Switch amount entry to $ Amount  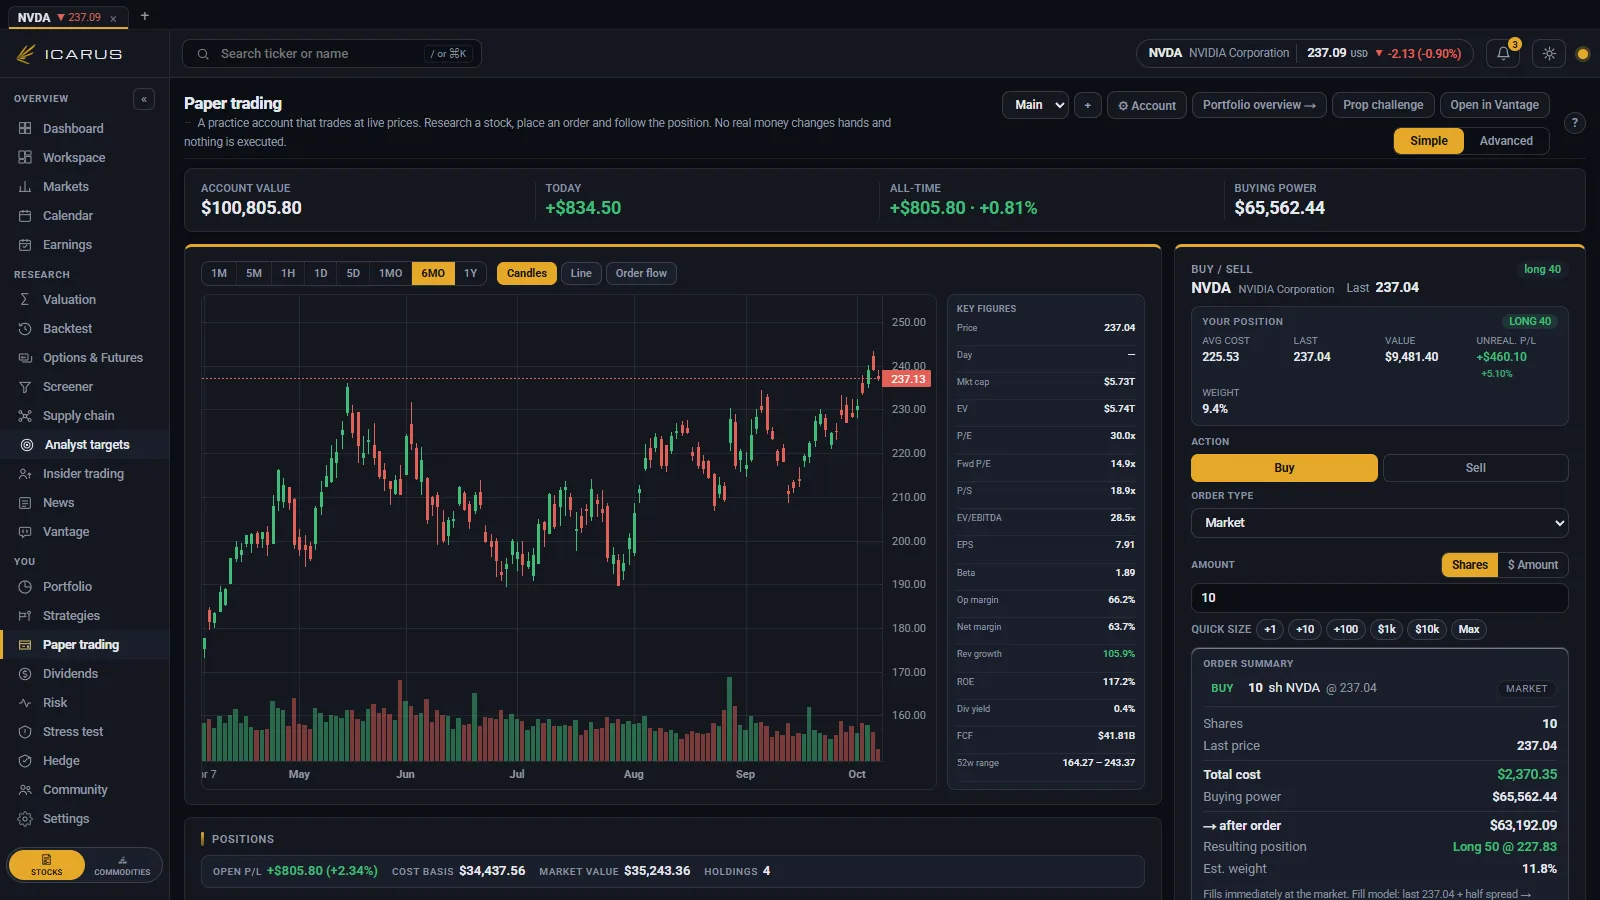point(1533,565)
